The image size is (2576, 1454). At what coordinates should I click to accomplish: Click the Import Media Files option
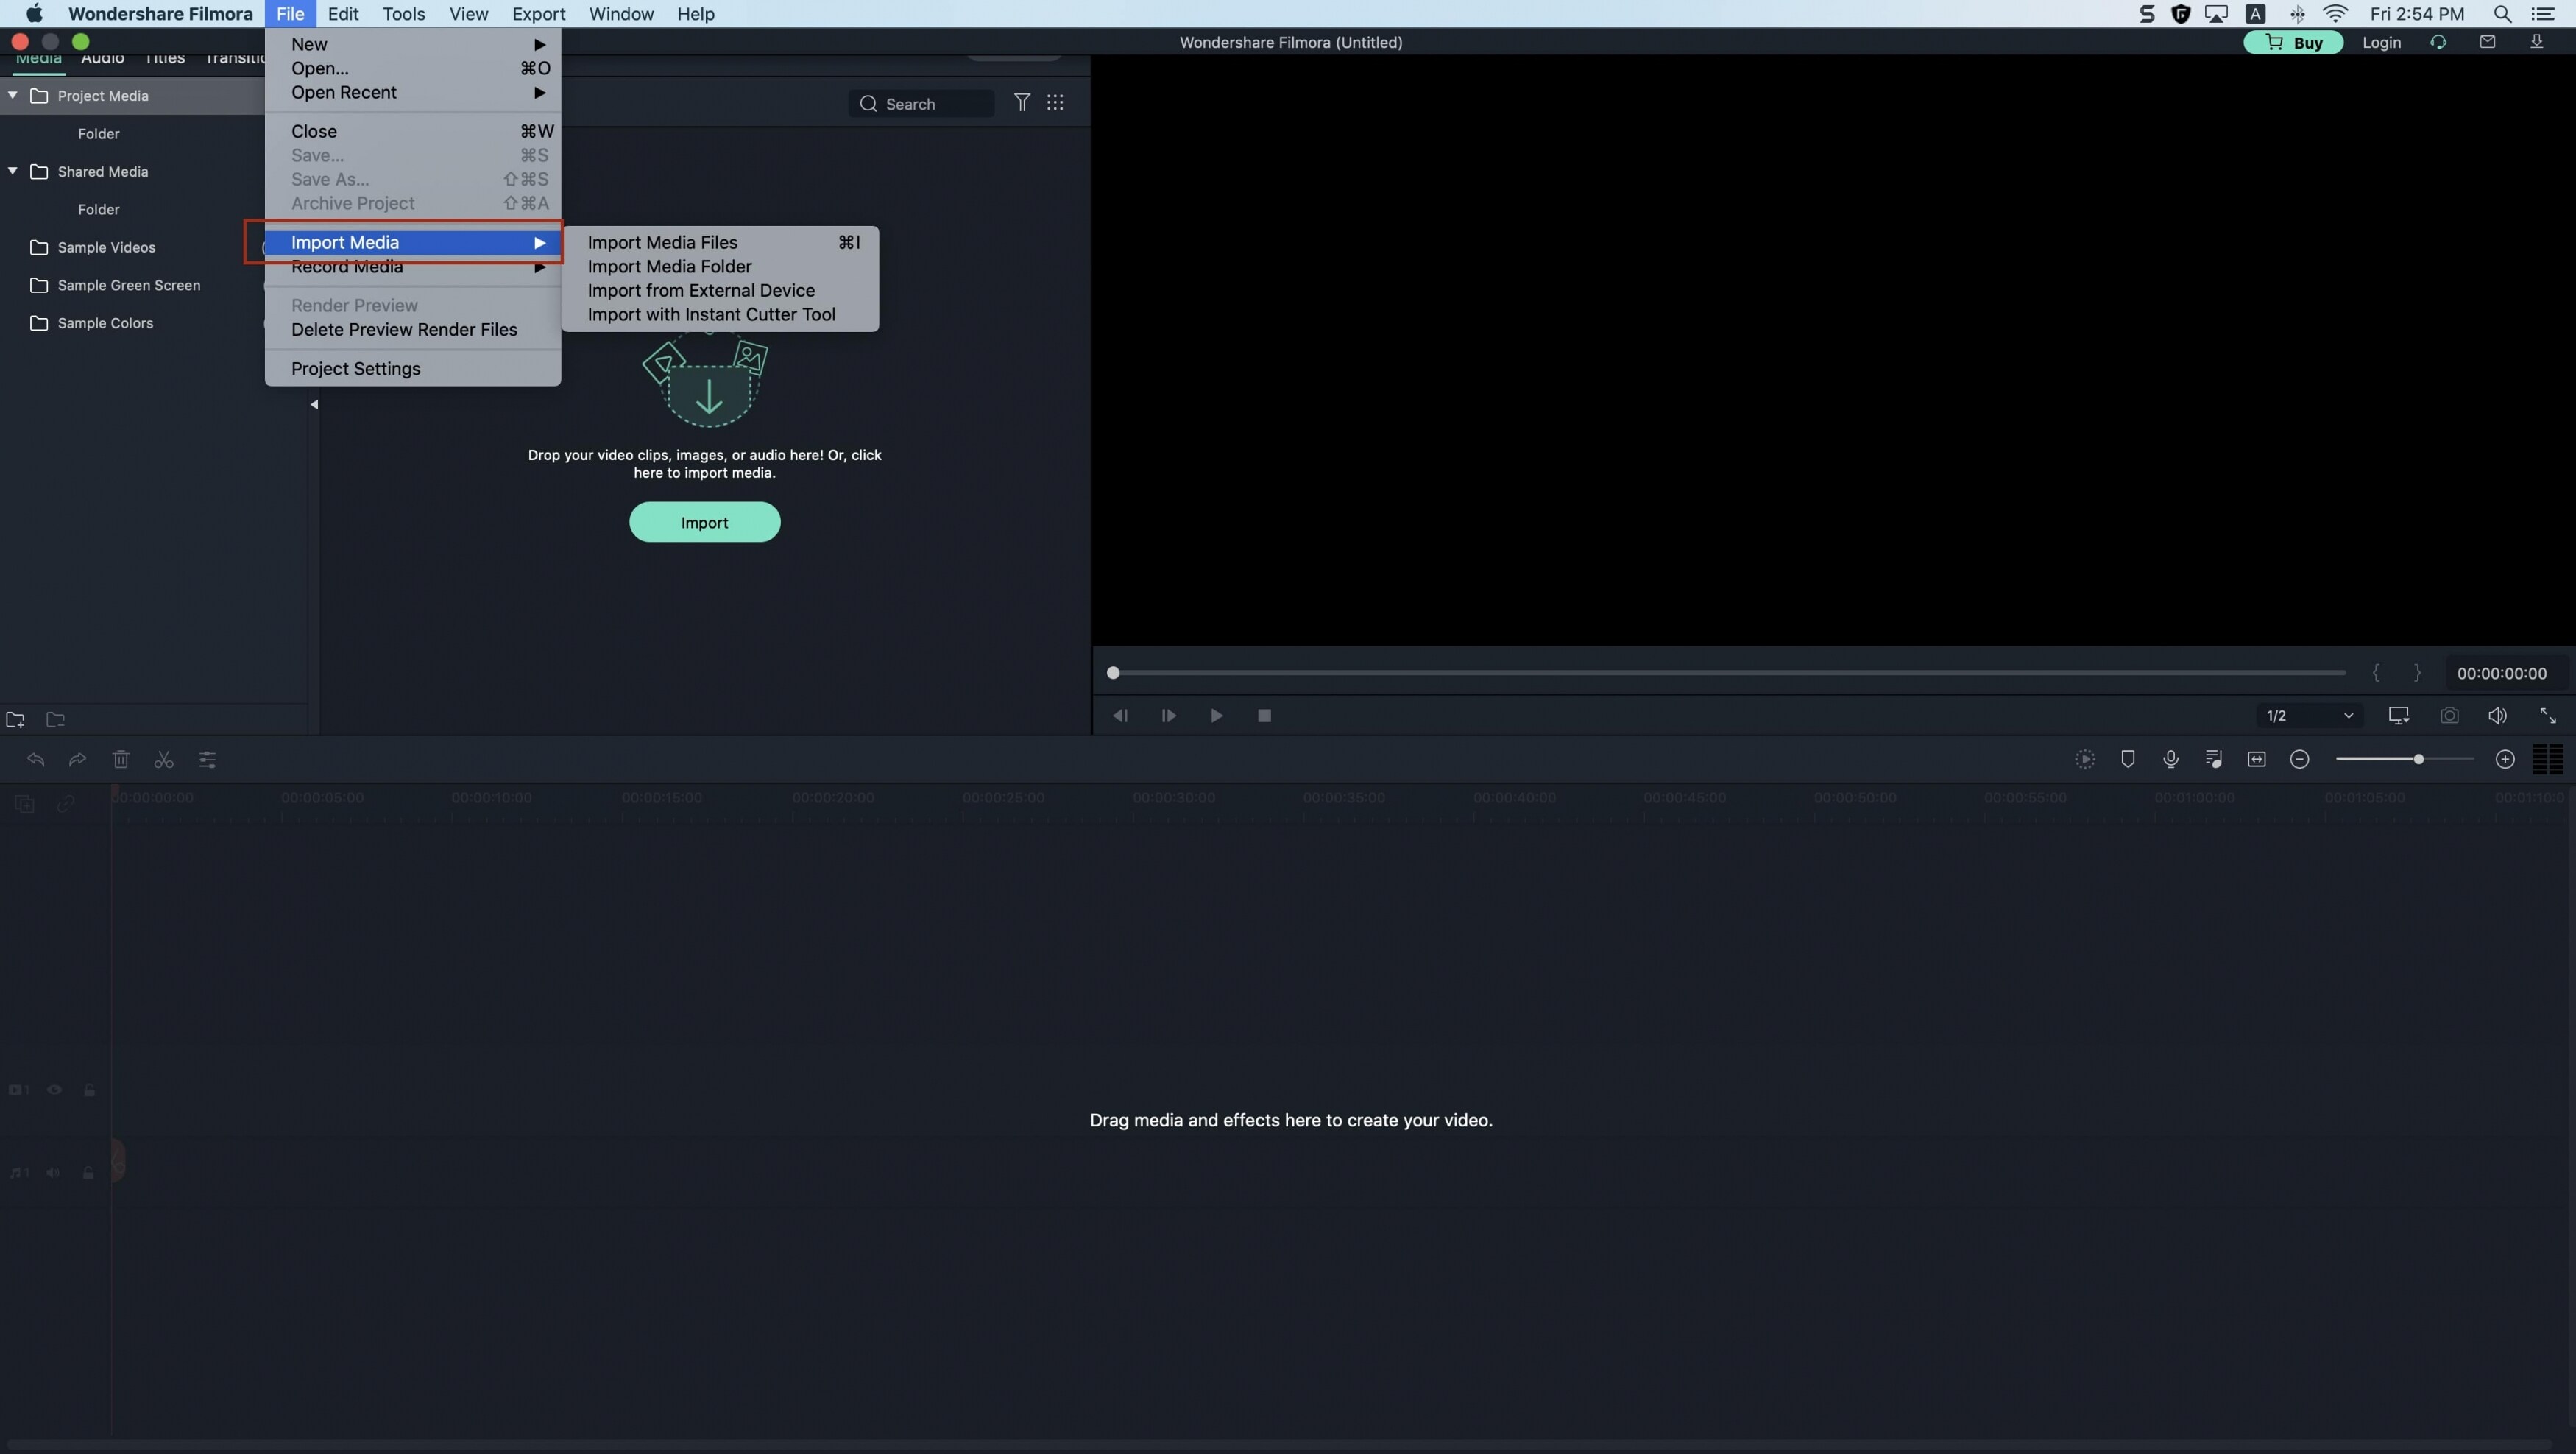662,242
